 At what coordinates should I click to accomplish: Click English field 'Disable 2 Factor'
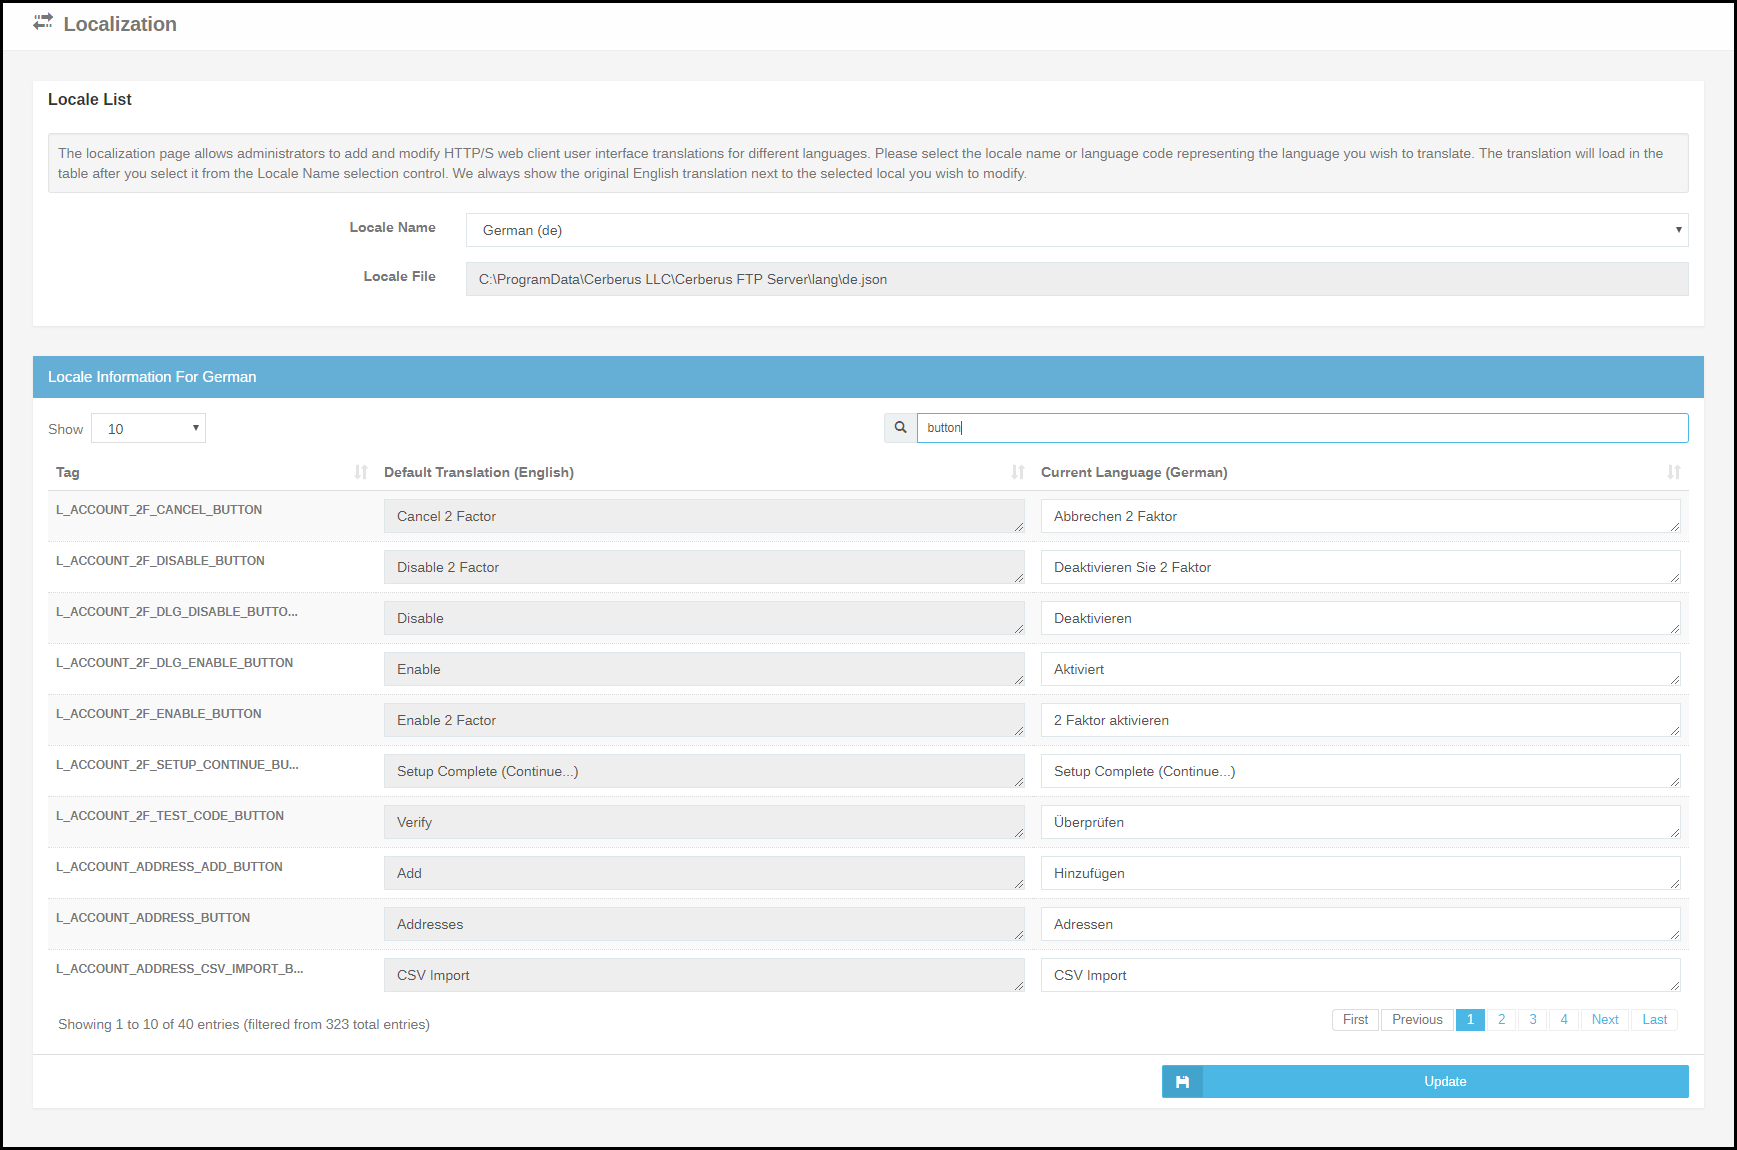click(x=704, y=567)
